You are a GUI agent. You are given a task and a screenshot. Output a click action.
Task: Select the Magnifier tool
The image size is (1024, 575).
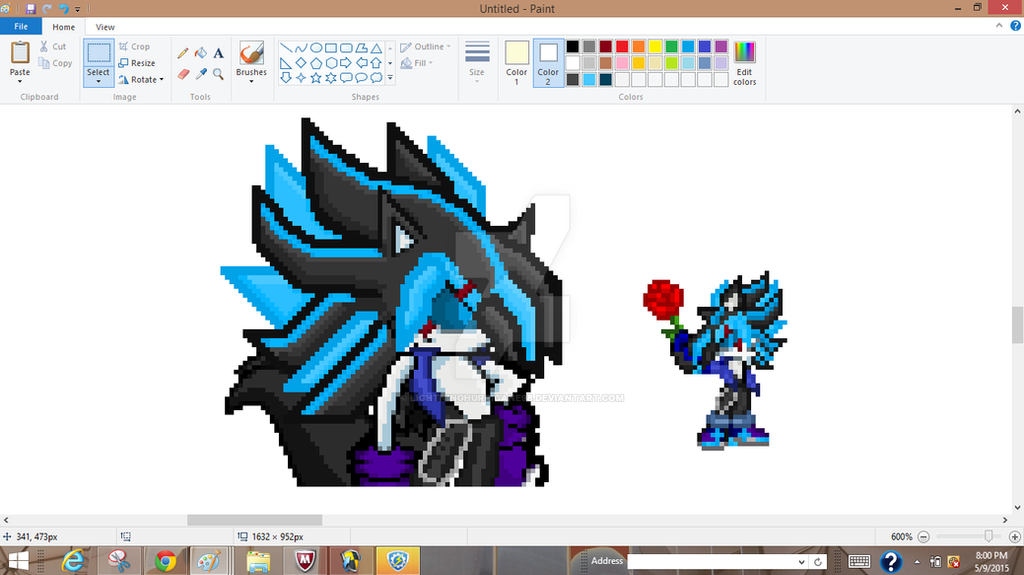tap(218, 74)
